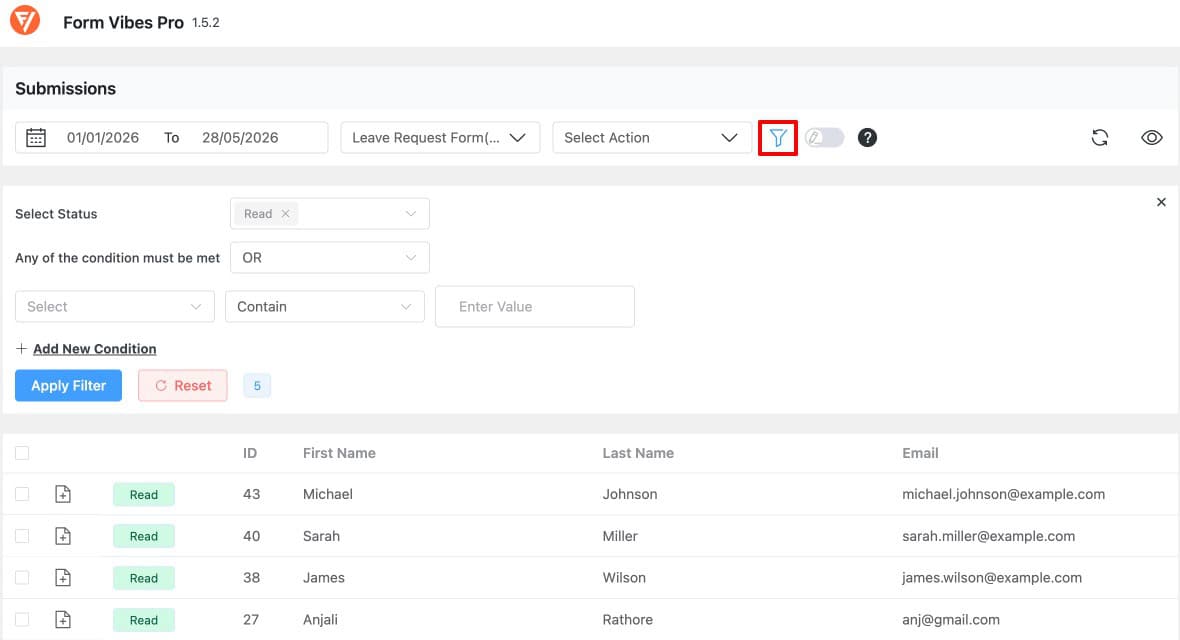Click sarah.miller@example.com email cell
Image resolution: width=1180 pixels, height=640 pixels.
coord(988,536)
